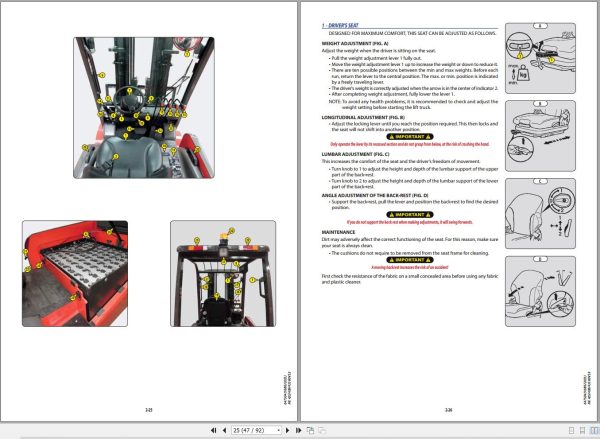Click the previous view navigation icon
Viewport: 600px width, 439px height.
310,431
